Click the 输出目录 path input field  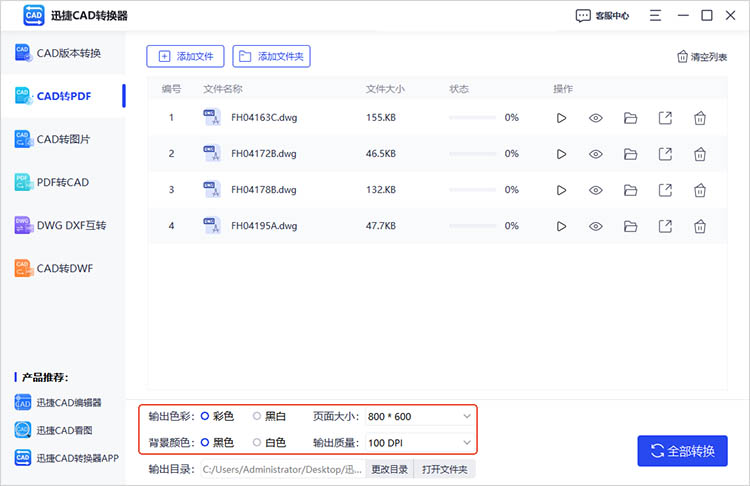click(x=283, y=469)
